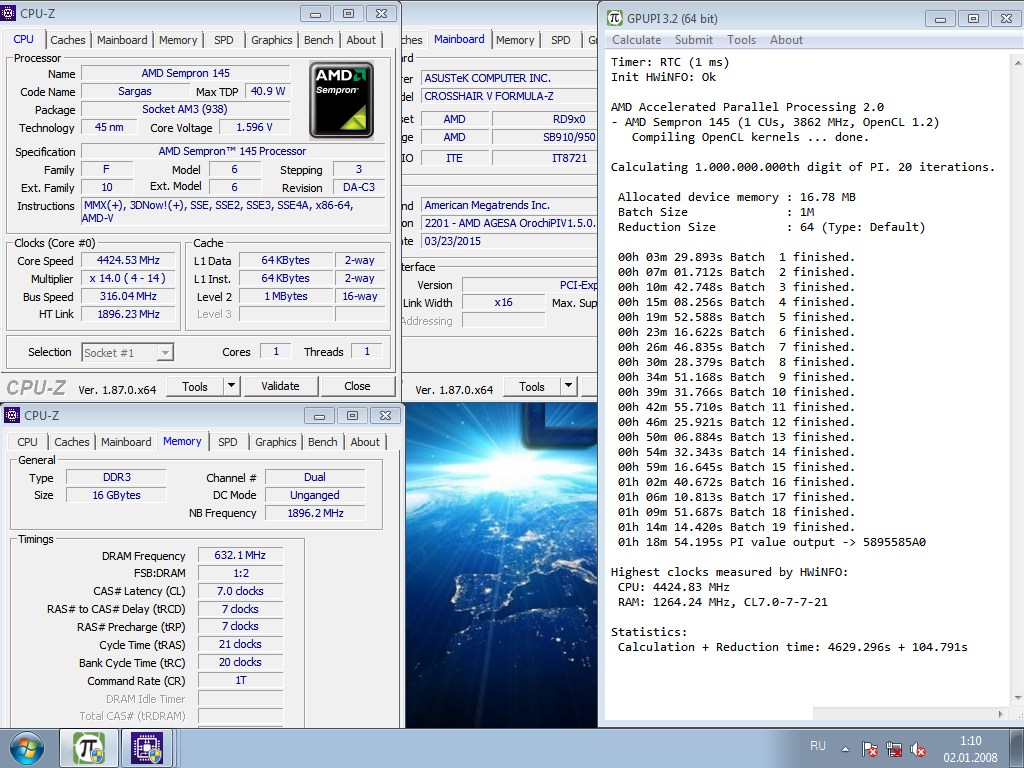Click PI value output line in GPUPI
Screen dimensions: 1024x768
point(771,542)
